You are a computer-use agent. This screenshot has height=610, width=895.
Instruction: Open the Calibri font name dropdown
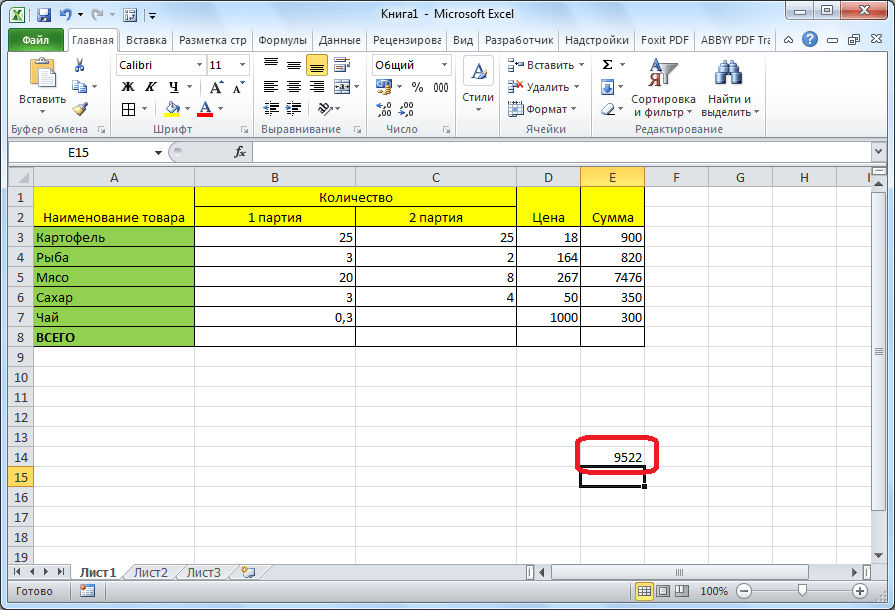pos(198,65)
